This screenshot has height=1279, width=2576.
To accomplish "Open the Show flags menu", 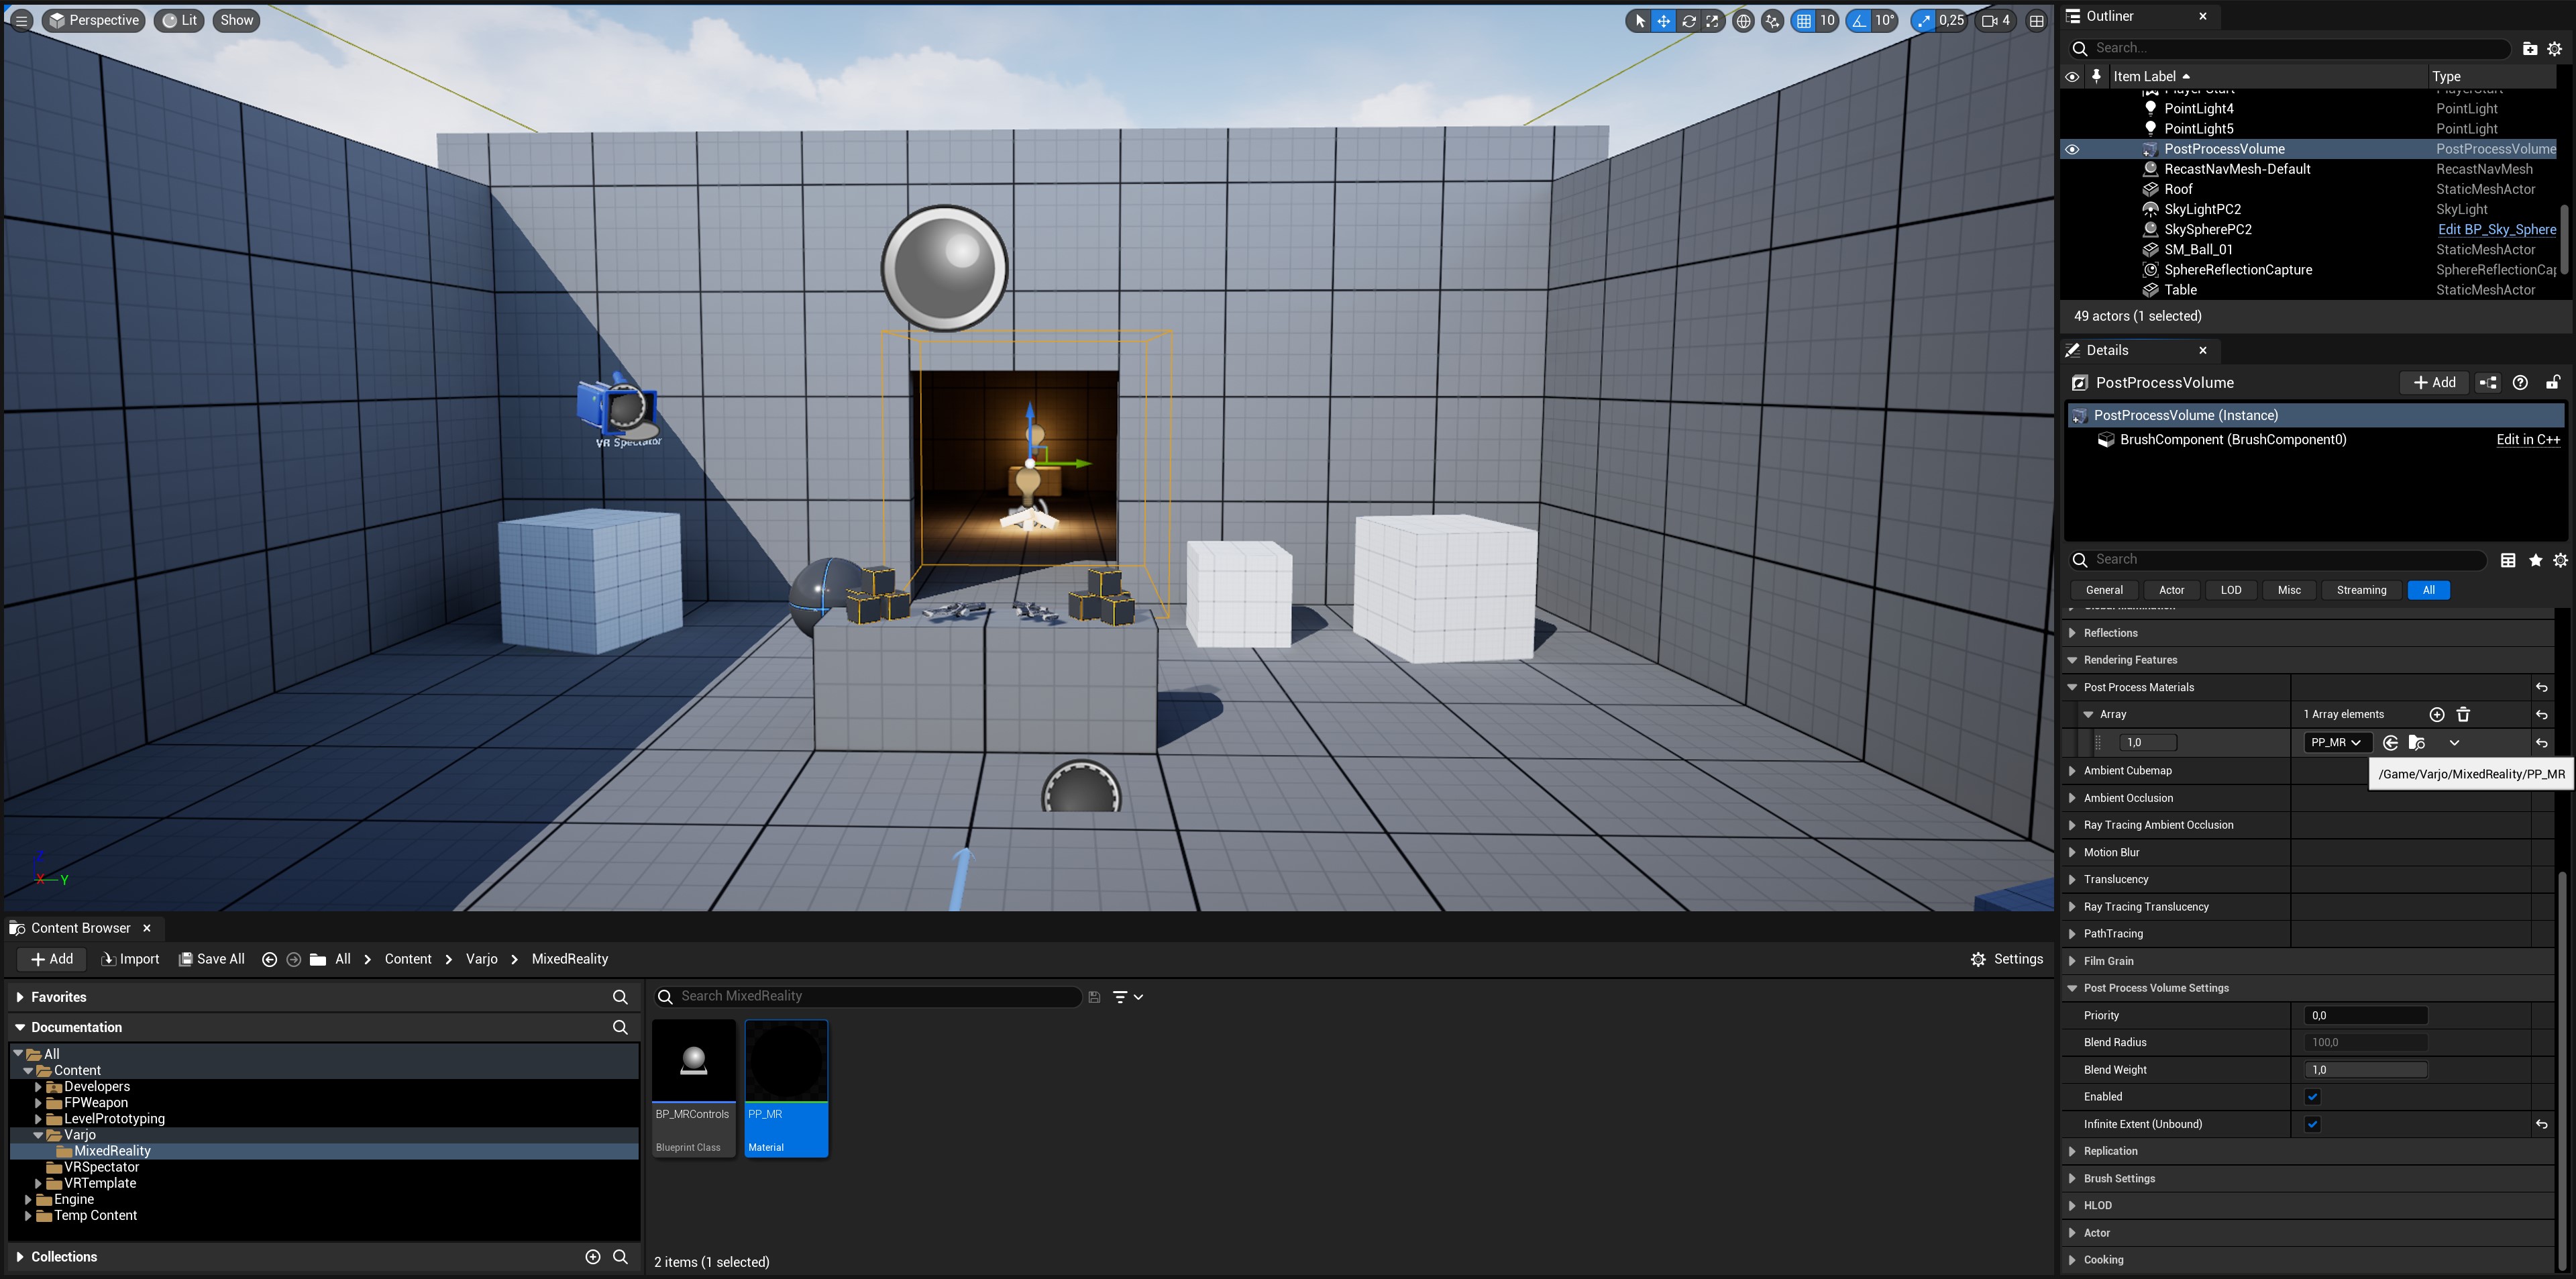I will pos(237,20).
